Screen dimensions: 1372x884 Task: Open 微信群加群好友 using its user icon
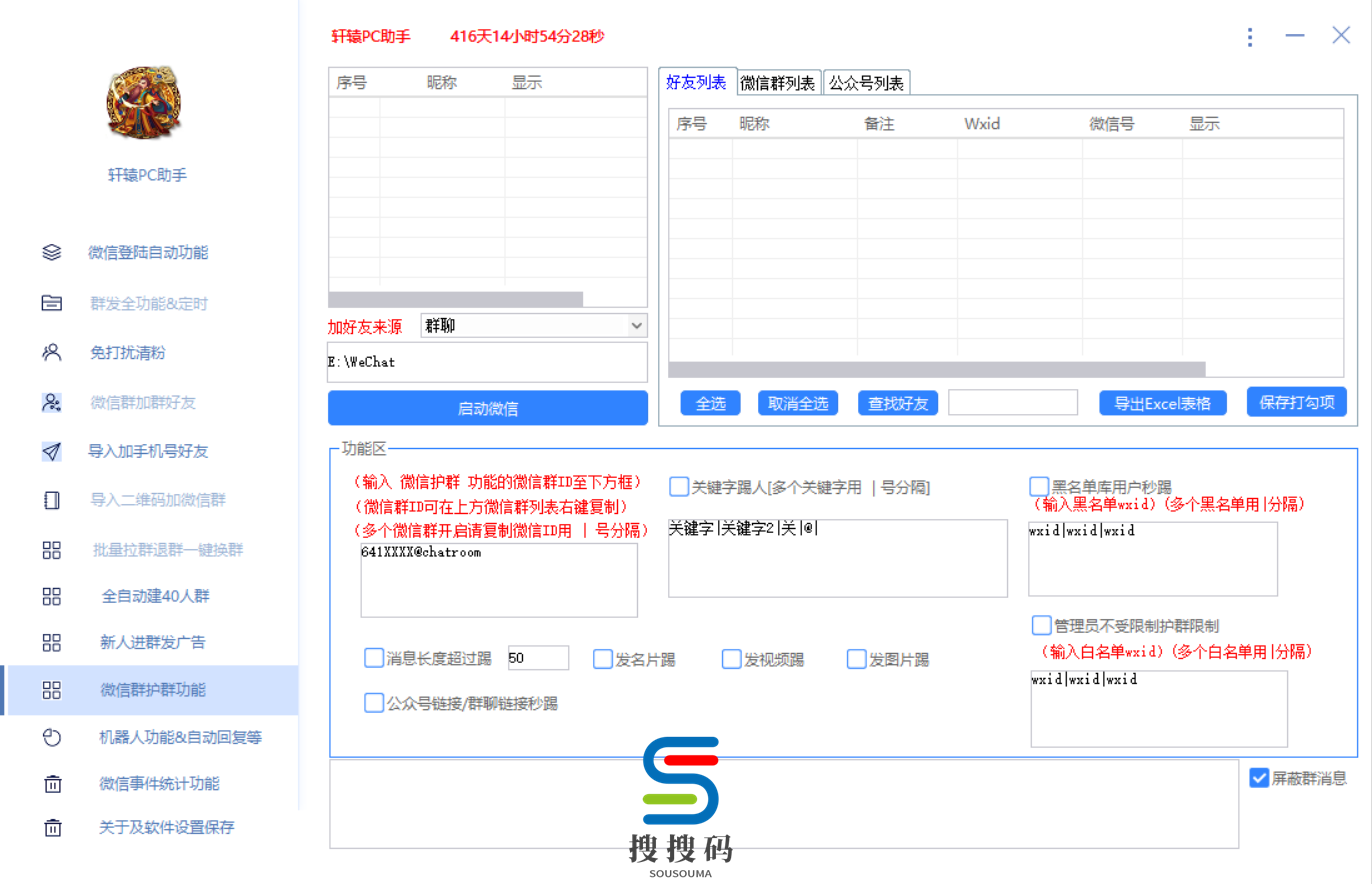tap(52, 402)
